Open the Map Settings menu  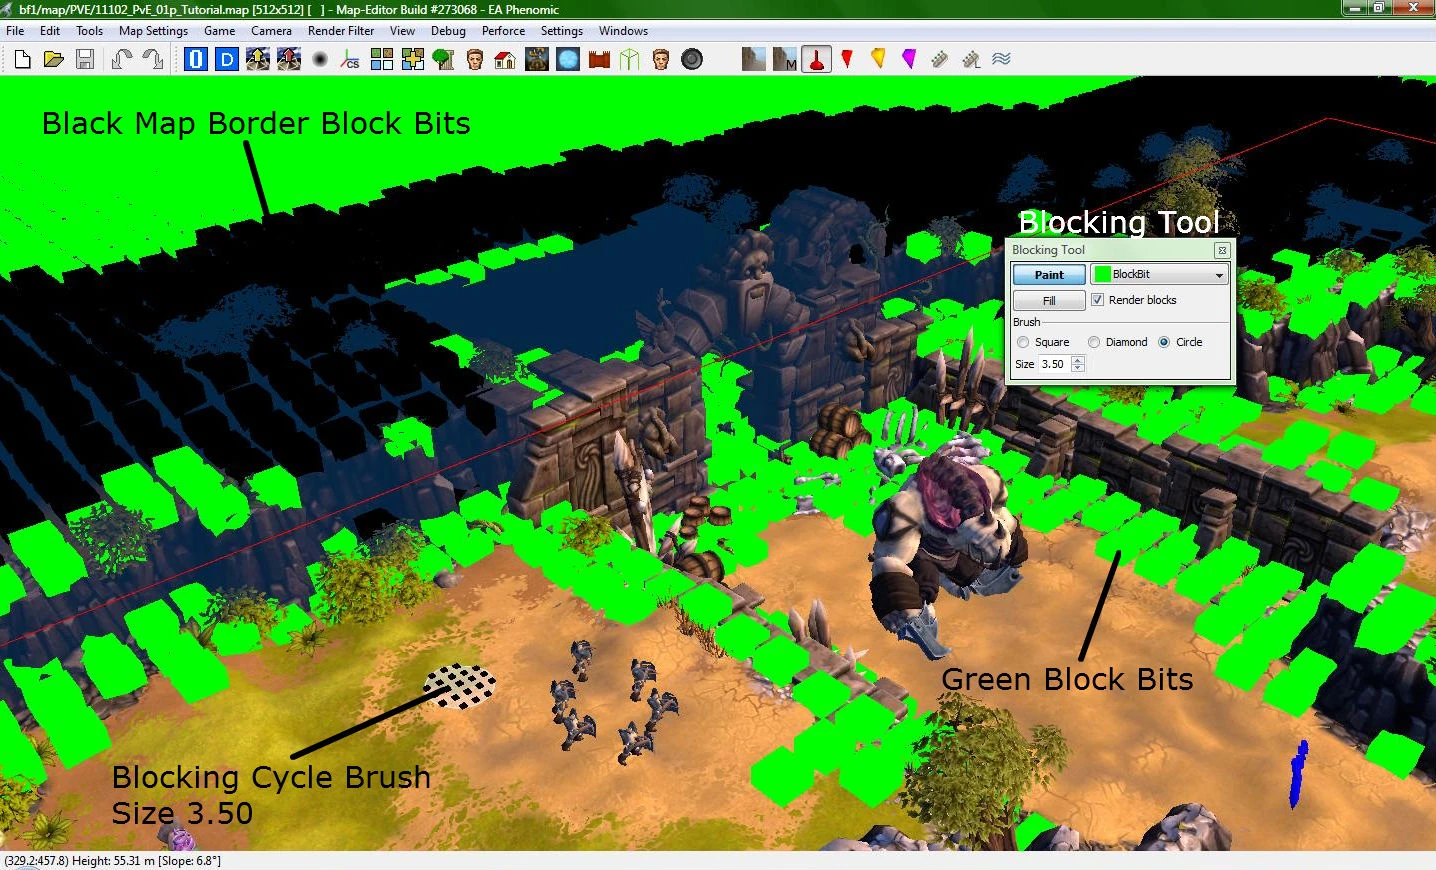pos(153,31)
